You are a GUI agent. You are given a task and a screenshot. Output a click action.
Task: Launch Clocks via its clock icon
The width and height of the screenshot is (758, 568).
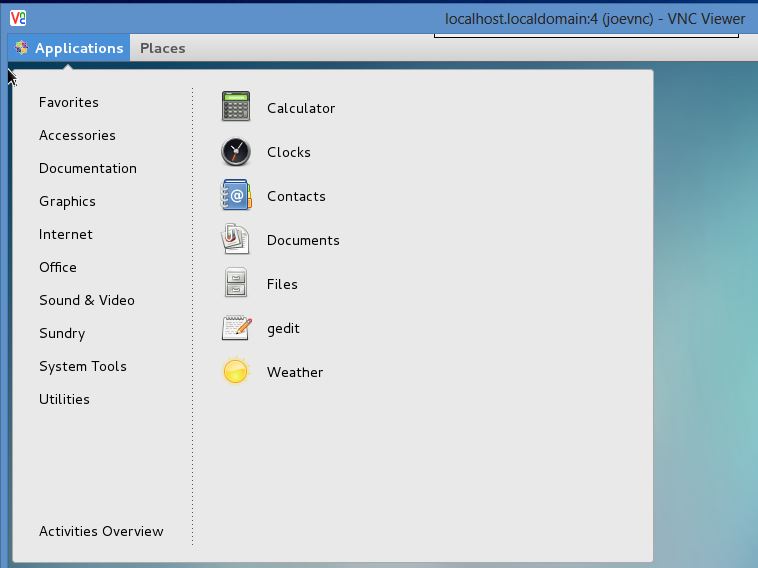point(236,152)
